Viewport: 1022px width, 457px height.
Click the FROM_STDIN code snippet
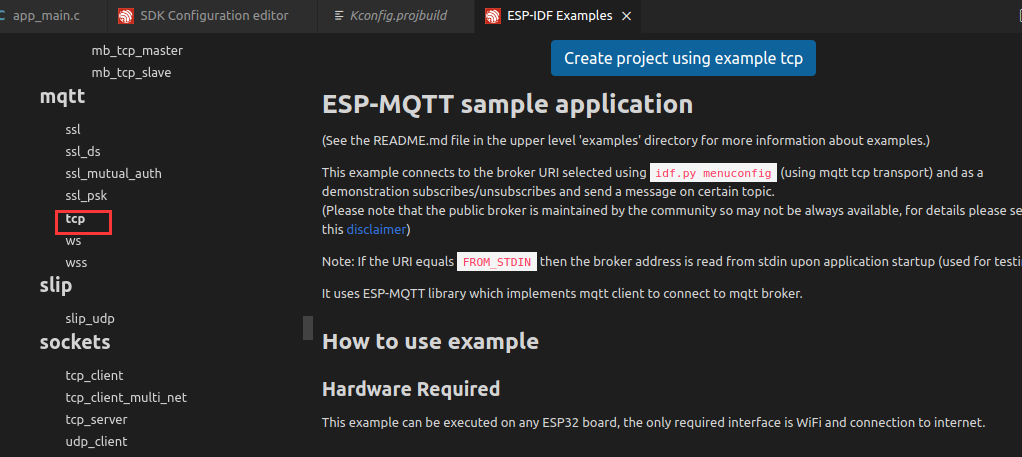pyautogui.click(x=497, y=262)
